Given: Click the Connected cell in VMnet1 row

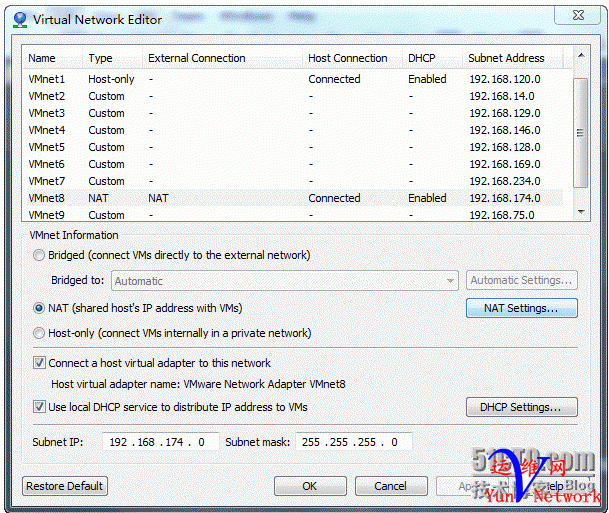Looking at the screenshot, I should click(x=334, y=79).
